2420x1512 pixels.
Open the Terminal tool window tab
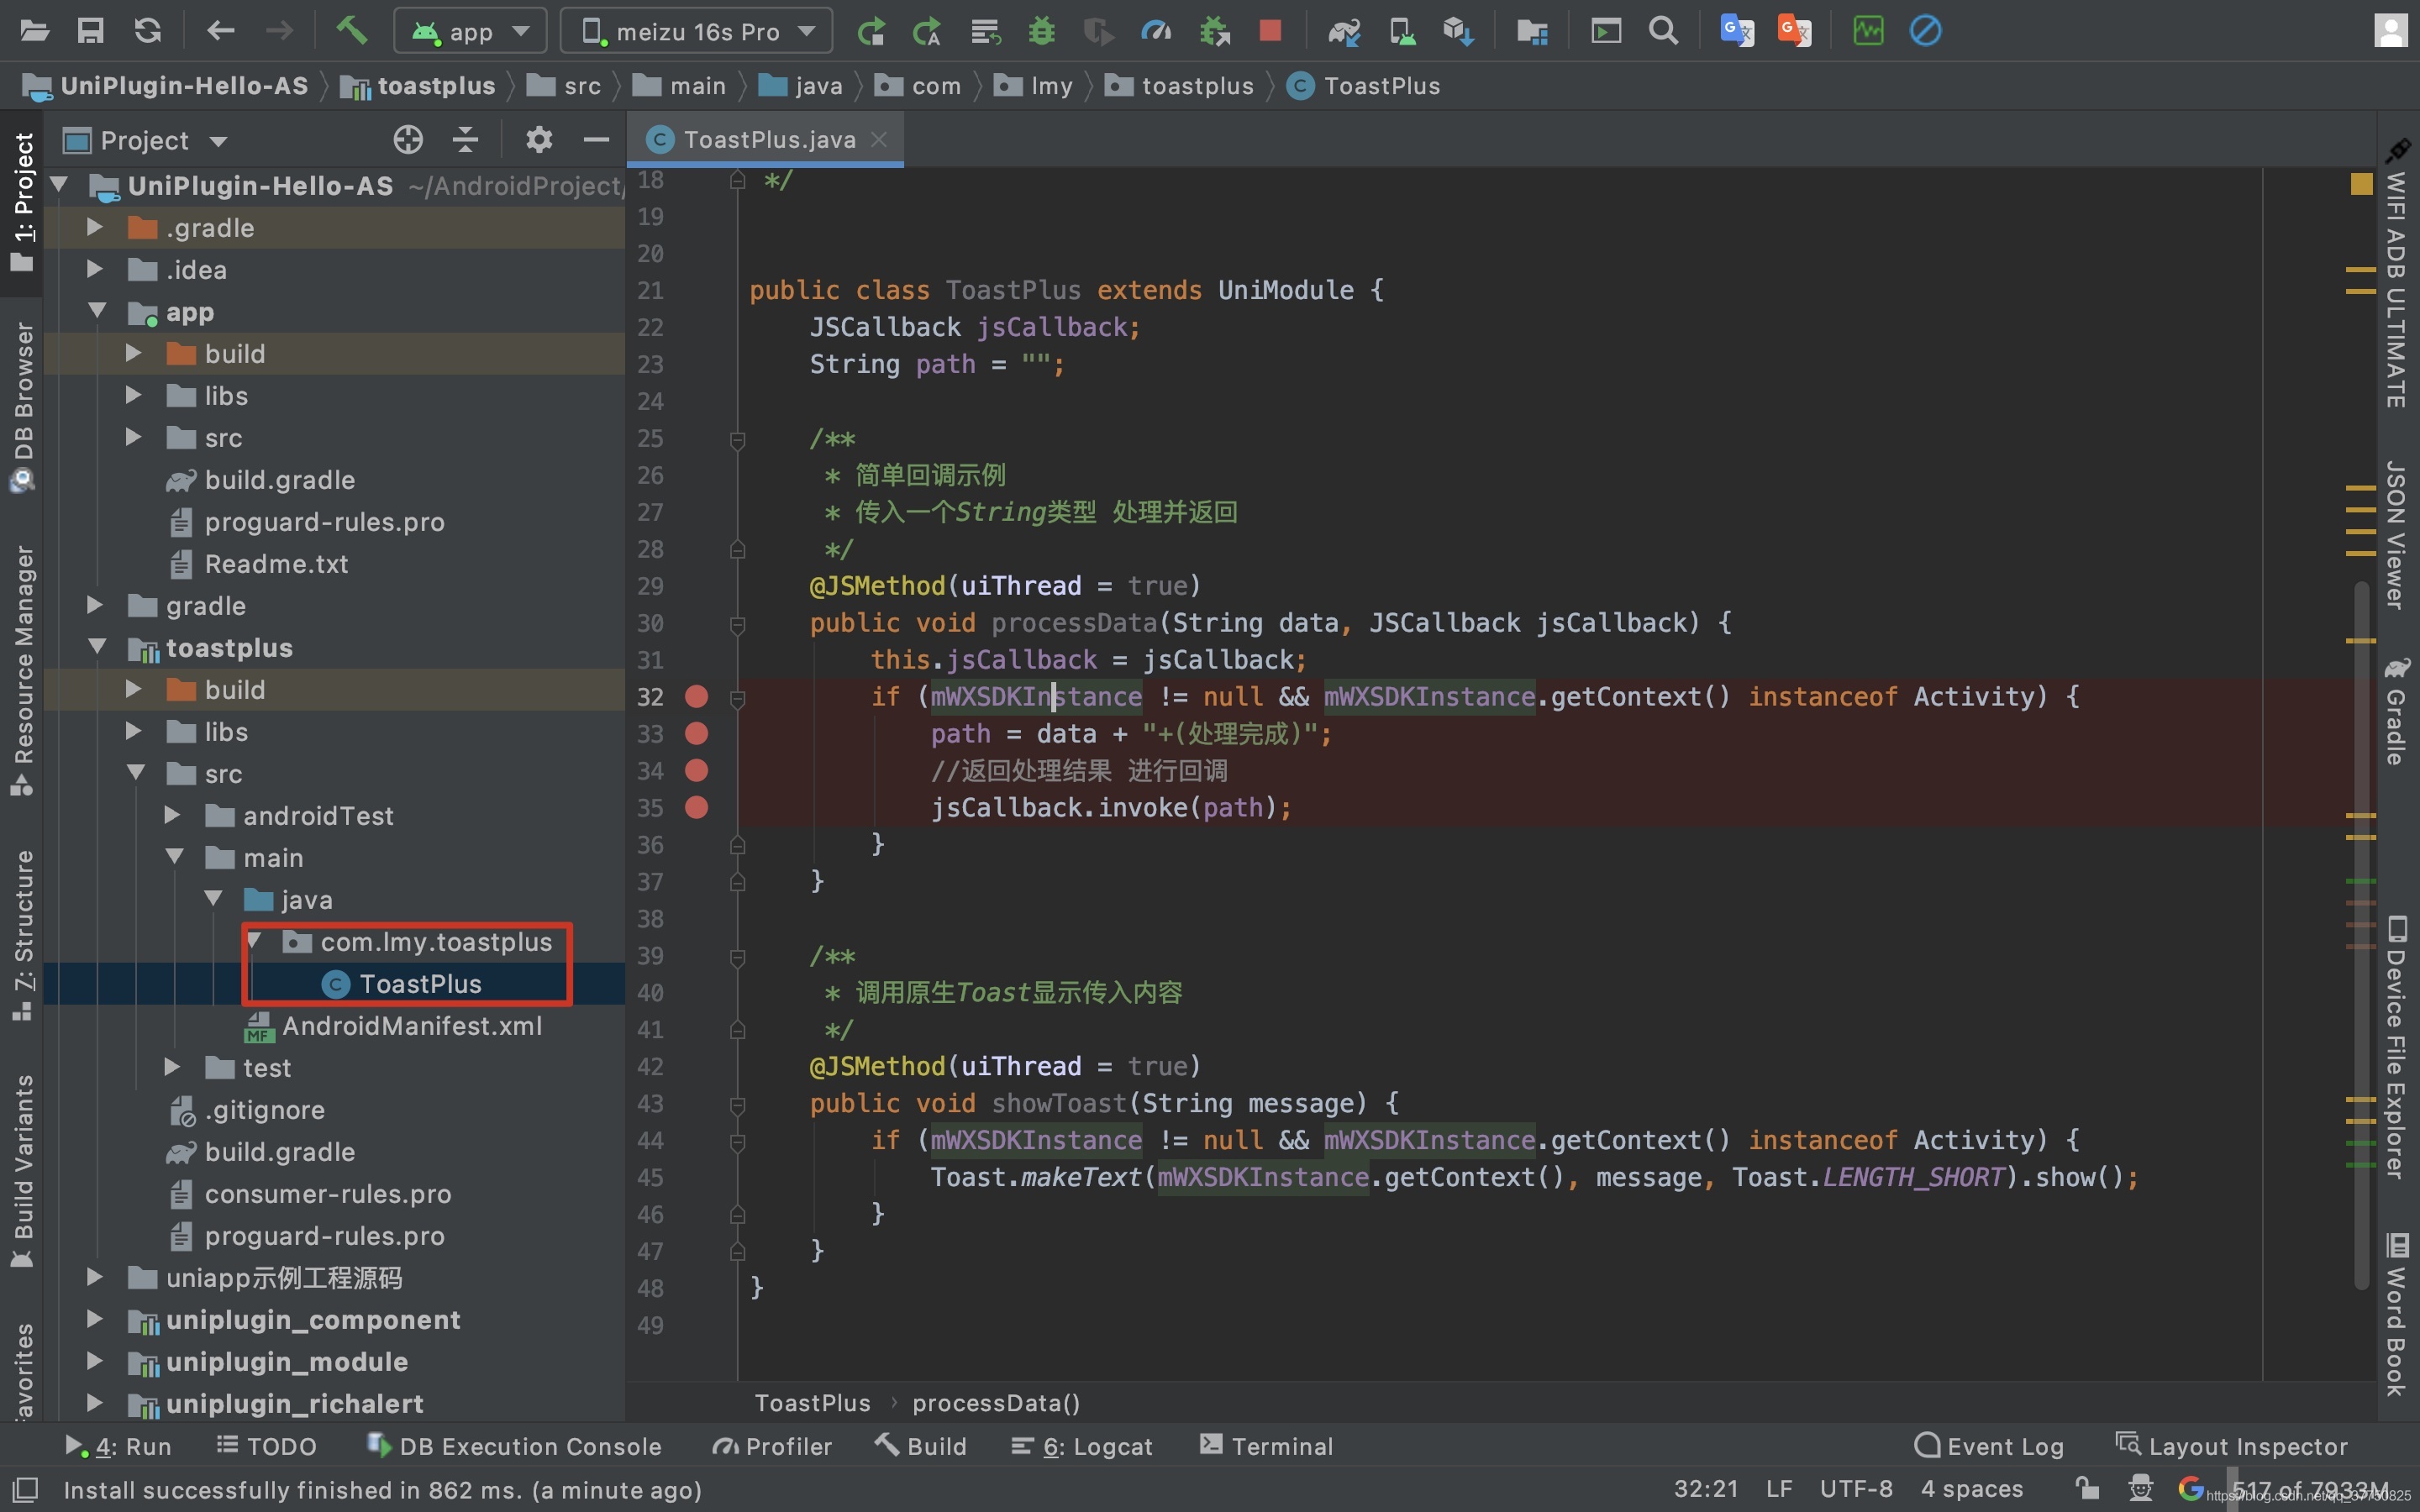(1266, 1446)
